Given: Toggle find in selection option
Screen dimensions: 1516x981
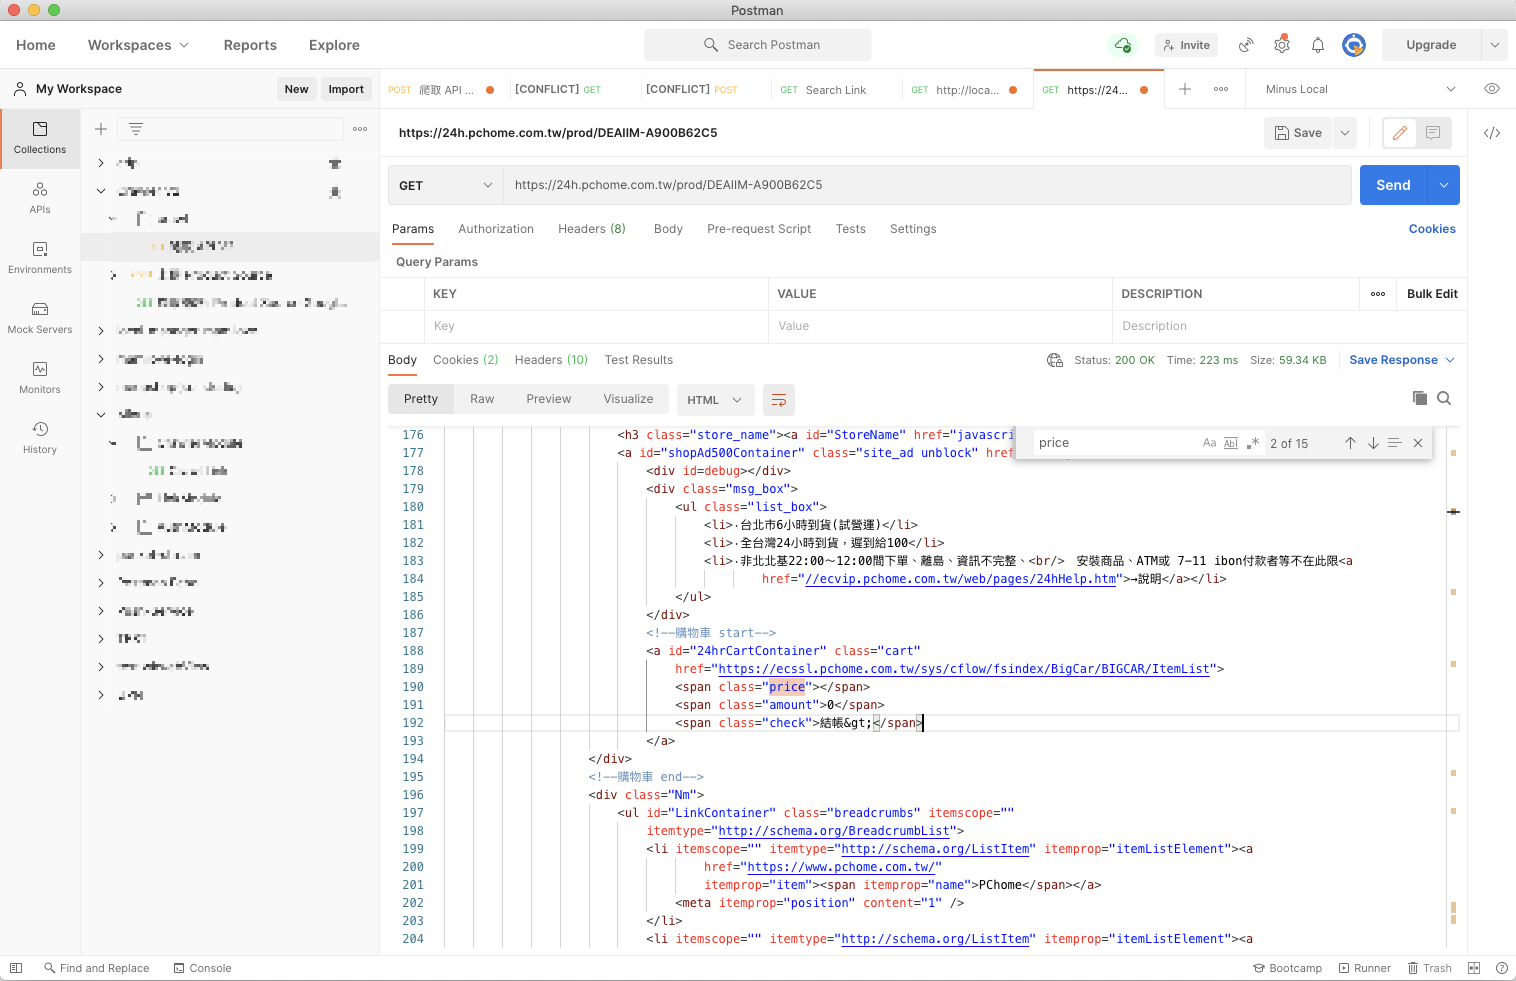Looking at the screenshot, I should coord(1395,443).
